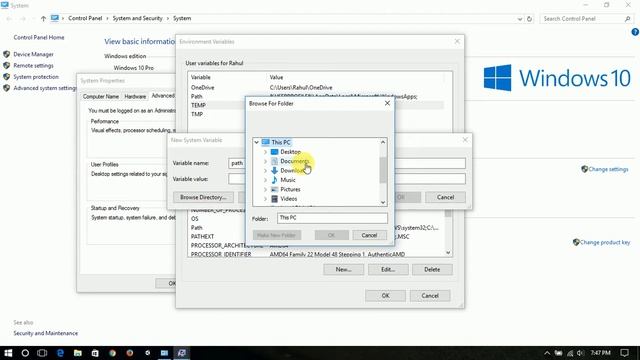Select Documents in the folder tree

(x=294, y=161)
